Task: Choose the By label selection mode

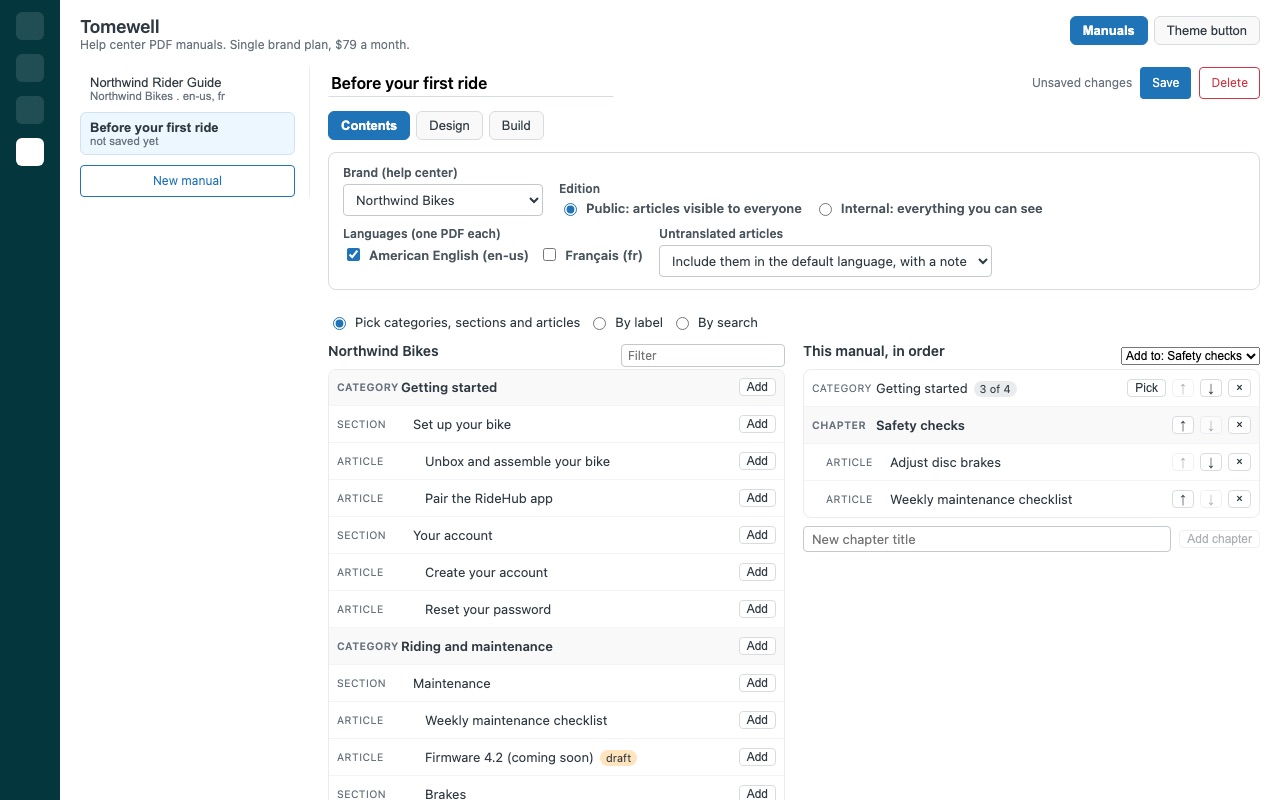Action: [600, 323]
